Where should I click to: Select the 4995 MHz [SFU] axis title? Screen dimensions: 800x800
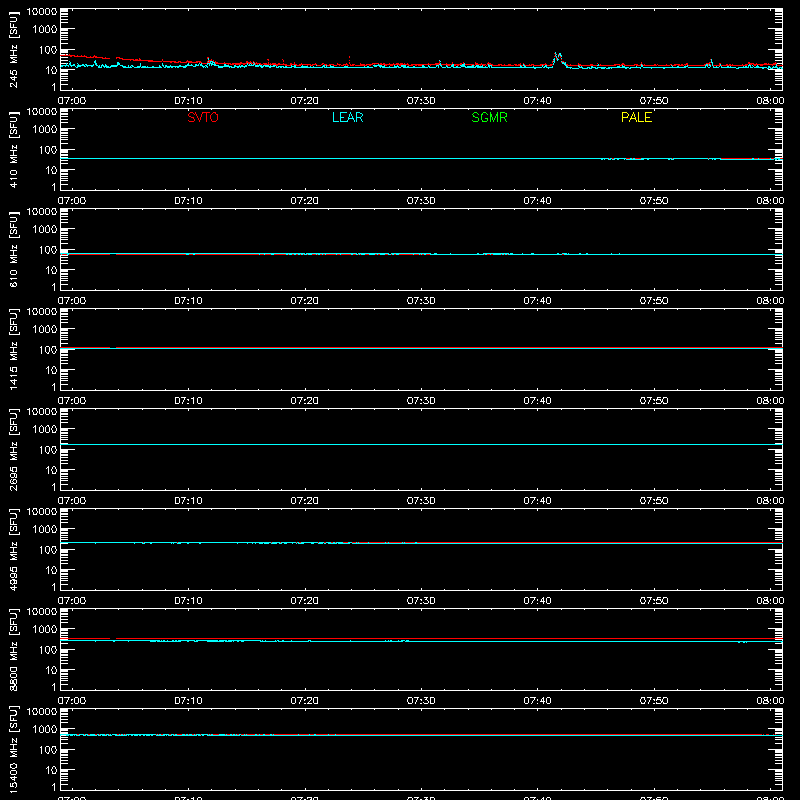pos(14,549)
